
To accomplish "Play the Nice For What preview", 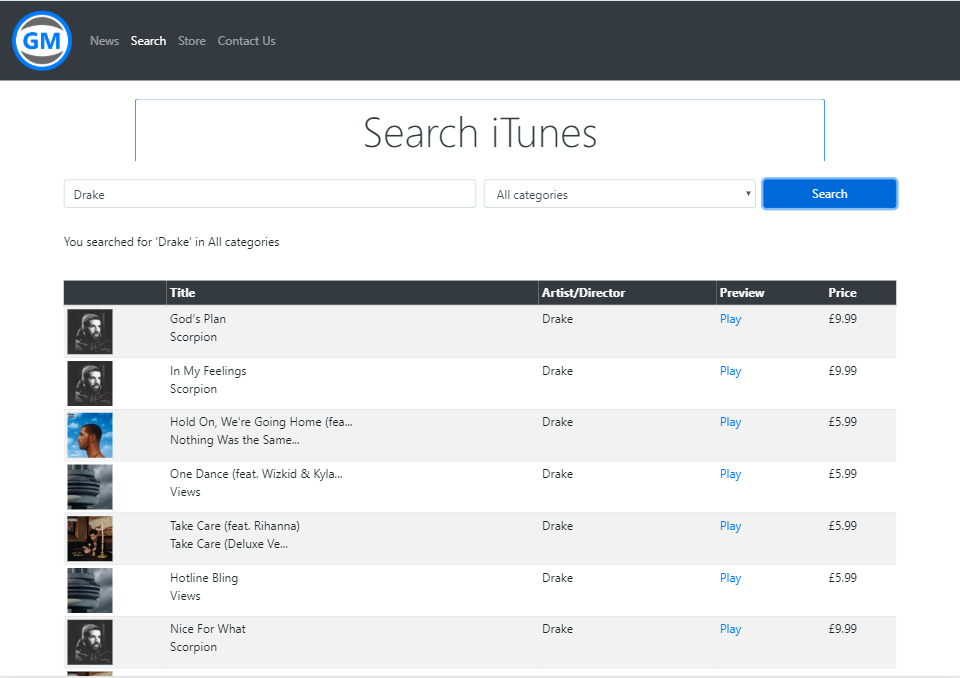I will 730,629.
